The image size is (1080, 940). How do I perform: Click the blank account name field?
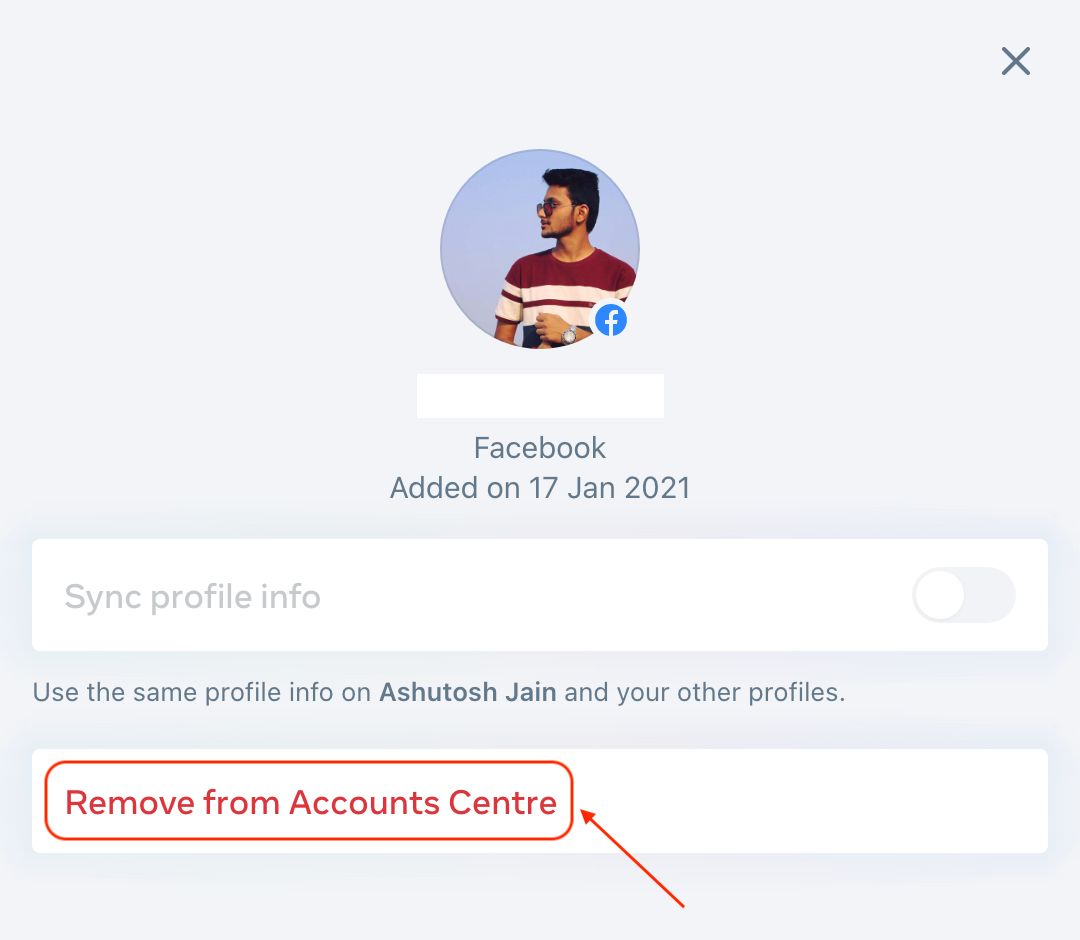point(540,395)
